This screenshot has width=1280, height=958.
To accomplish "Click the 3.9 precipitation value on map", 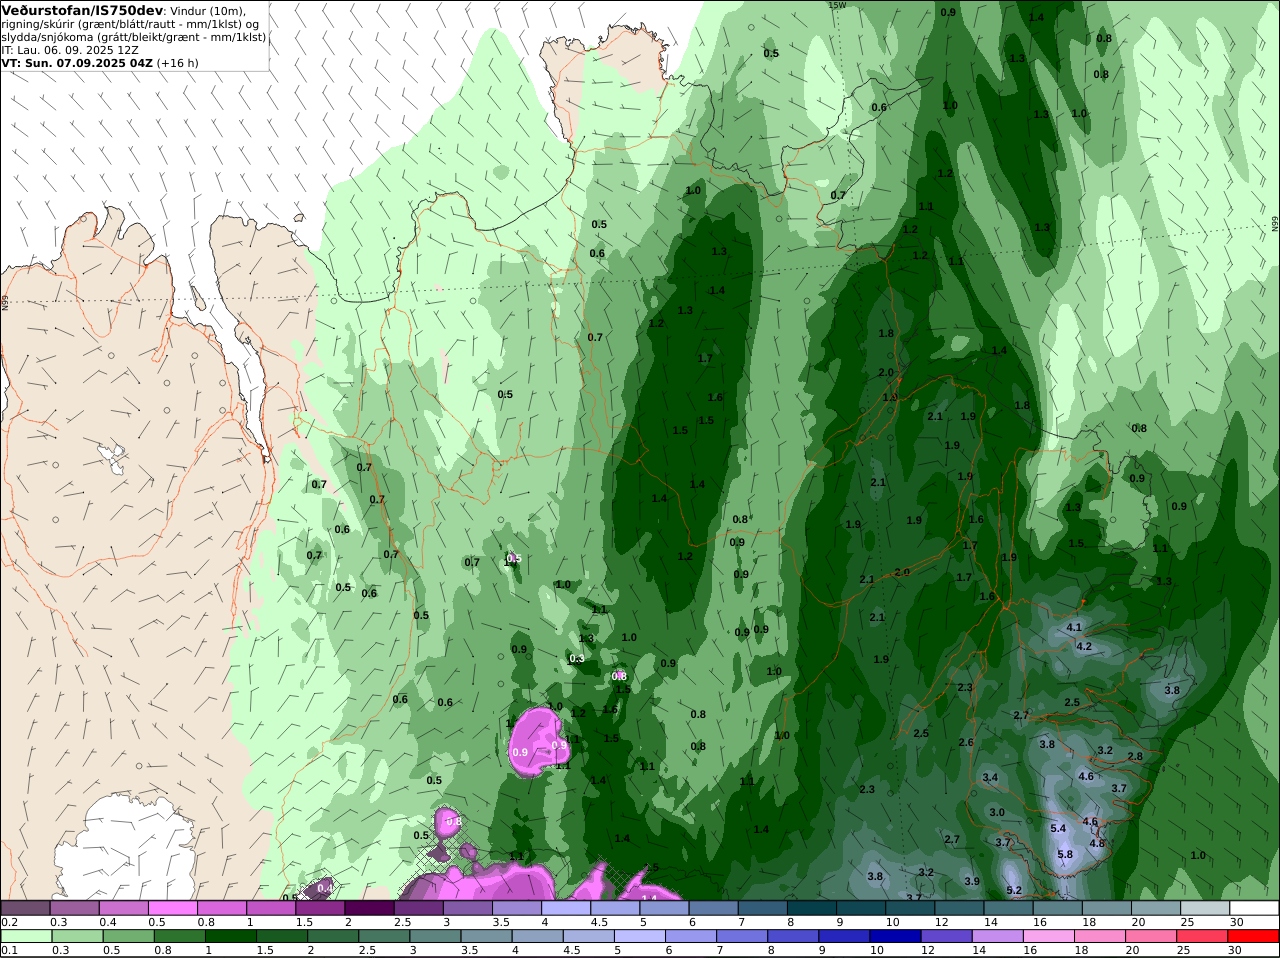I will [972, 881].
